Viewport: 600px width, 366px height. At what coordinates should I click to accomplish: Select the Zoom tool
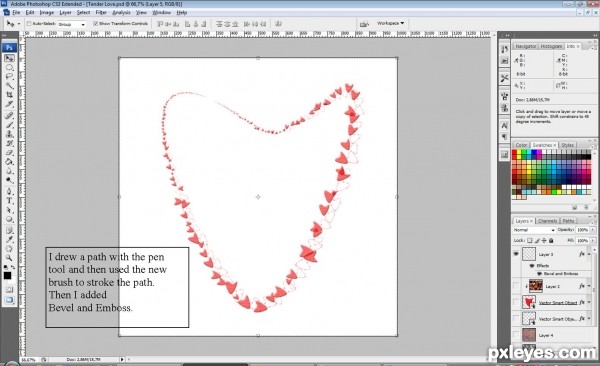9,258
